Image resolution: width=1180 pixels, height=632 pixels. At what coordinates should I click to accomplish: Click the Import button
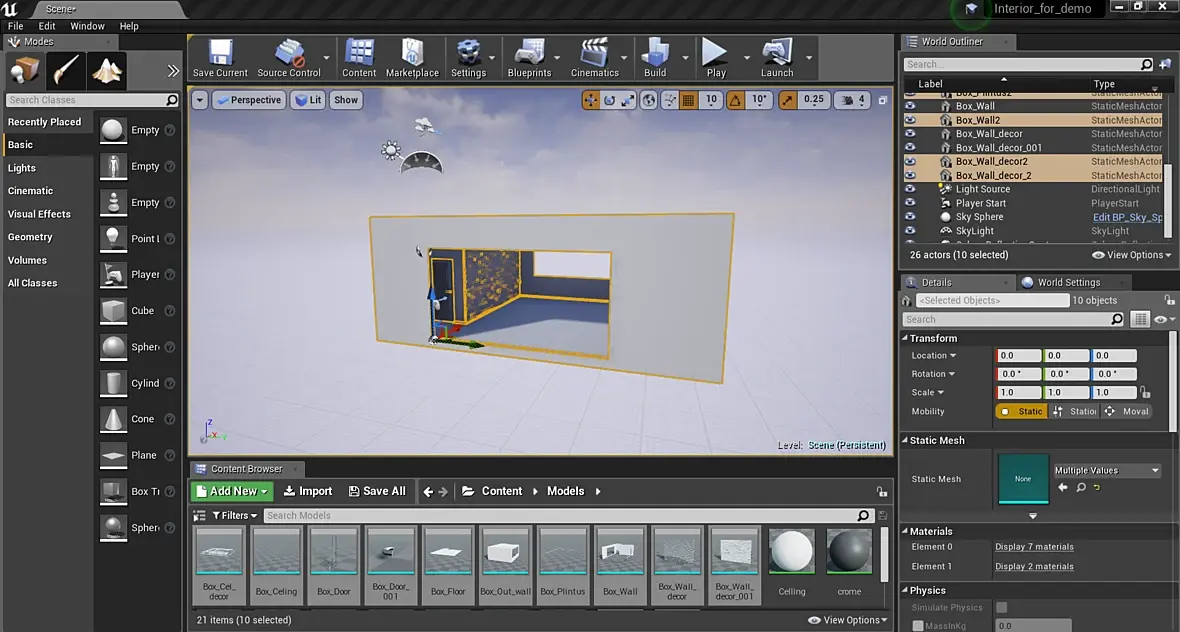(x=308, y=491)
